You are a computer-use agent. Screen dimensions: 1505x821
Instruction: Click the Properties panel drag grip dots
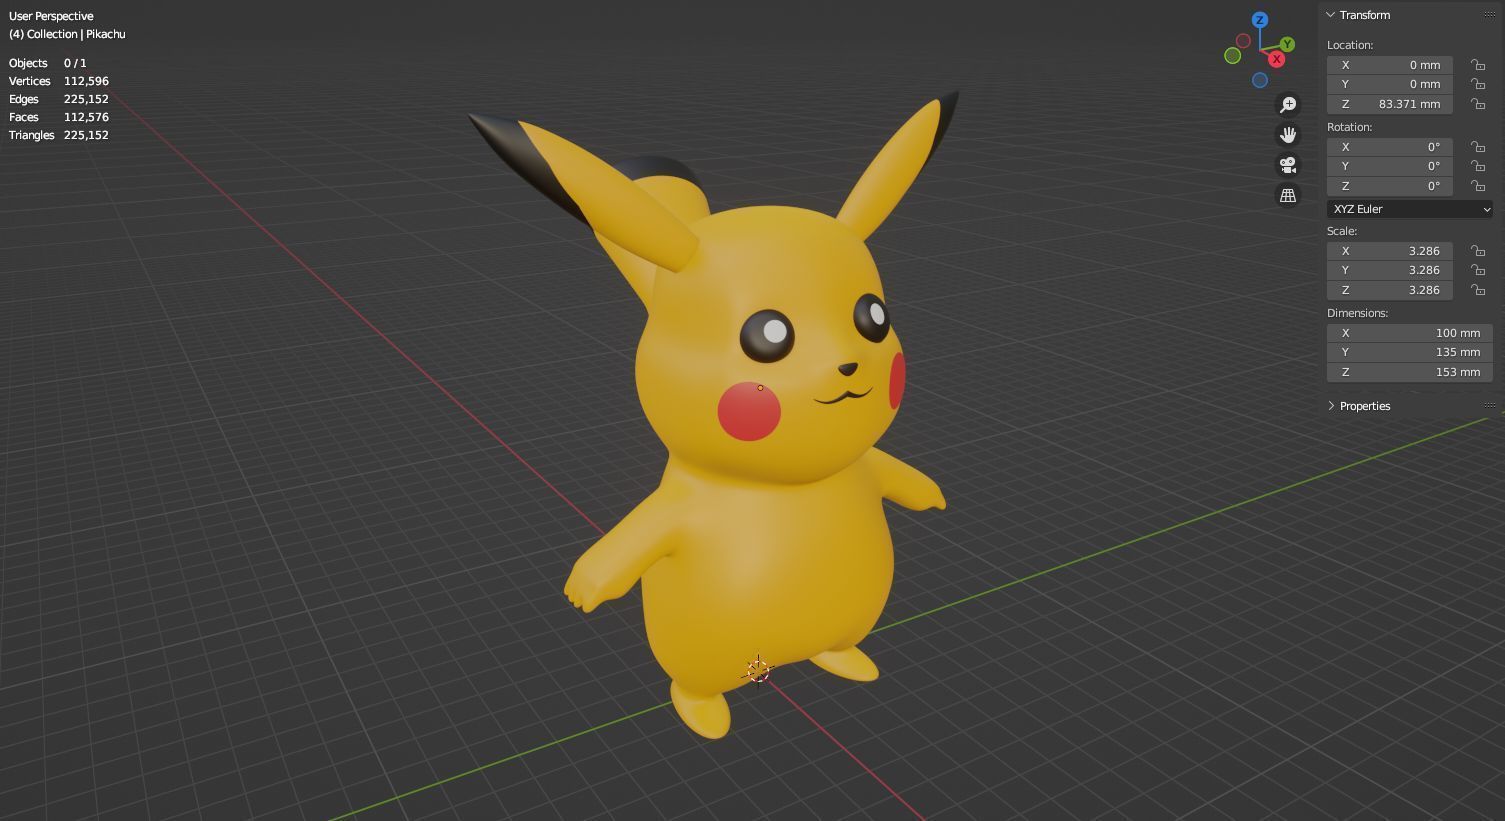(1490, 406)
